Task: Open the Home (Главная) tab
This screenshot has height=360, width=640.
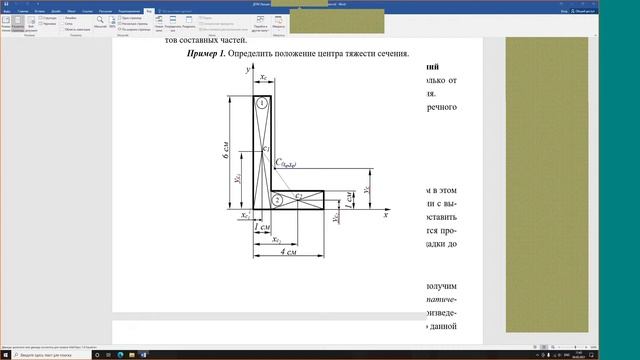Action: (23, 11)
